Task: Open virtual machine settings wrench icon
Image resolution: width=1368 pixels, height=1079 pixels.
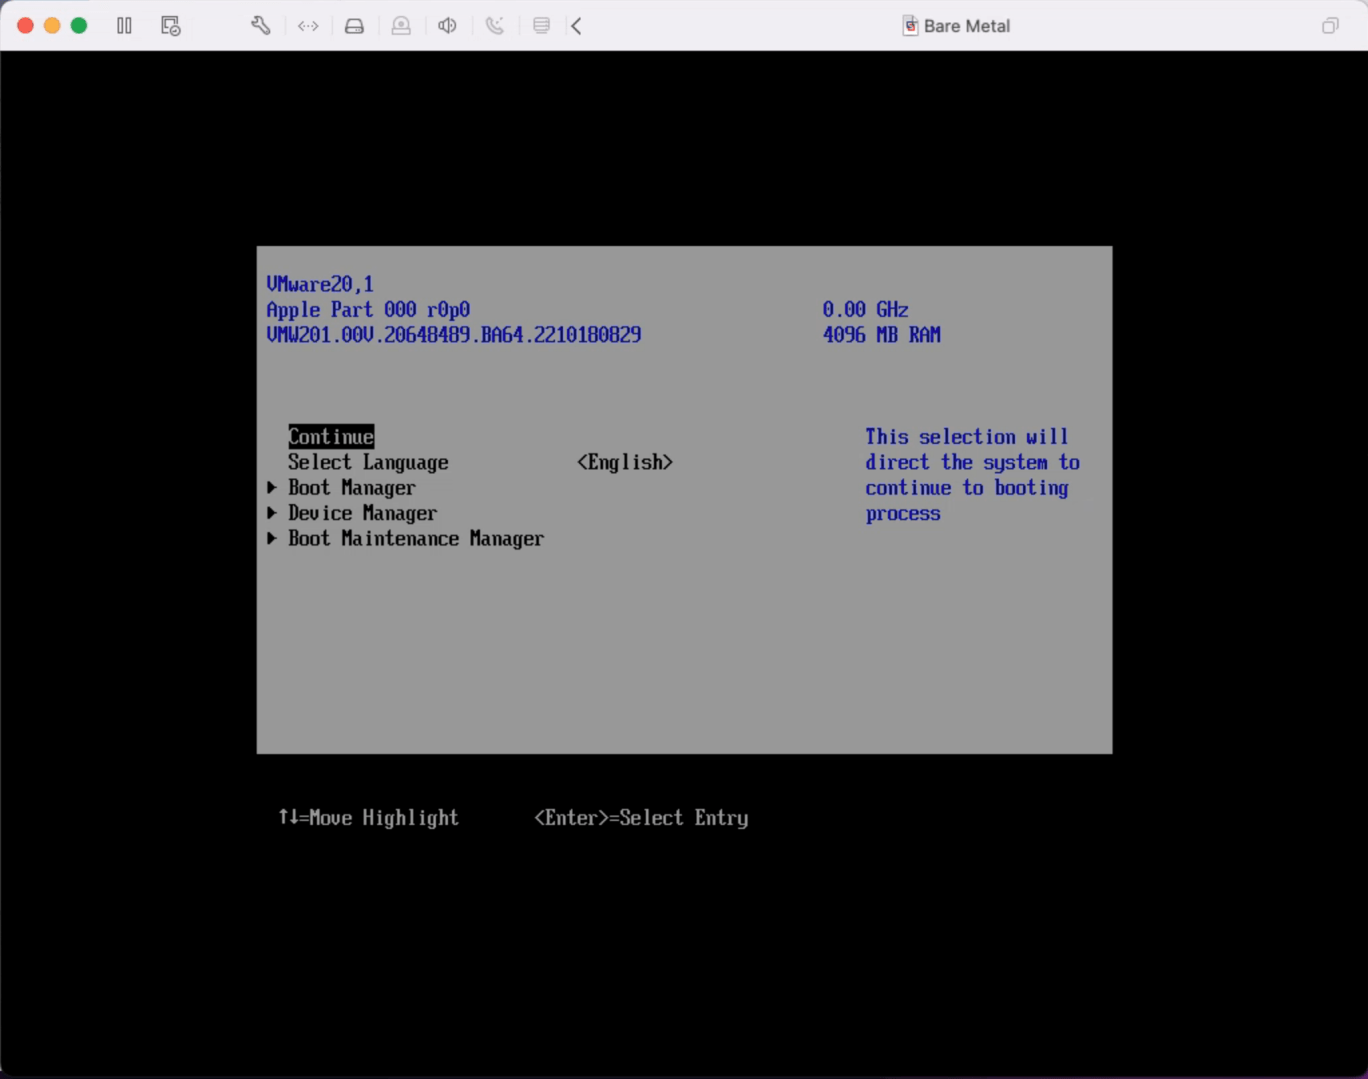Action: pyautogui.click(x=260, y=26)
